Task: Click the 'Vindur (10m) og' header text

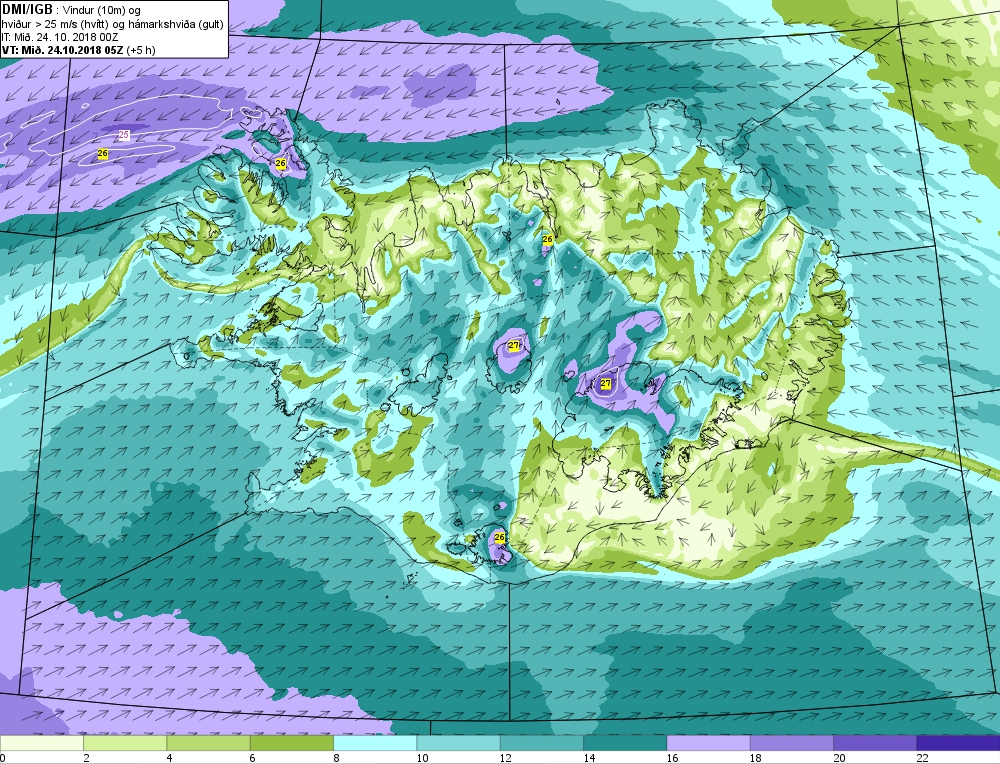Action: 102,11
